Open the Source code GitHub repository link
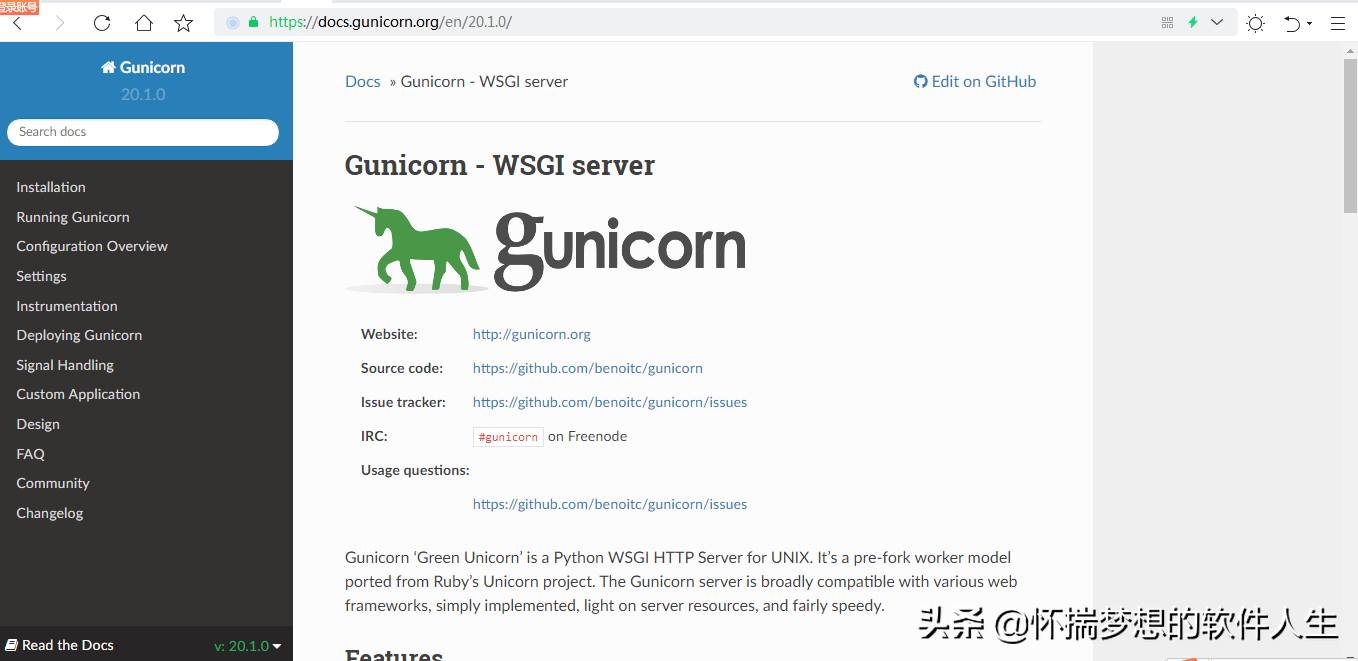 (x=588, y=368)
